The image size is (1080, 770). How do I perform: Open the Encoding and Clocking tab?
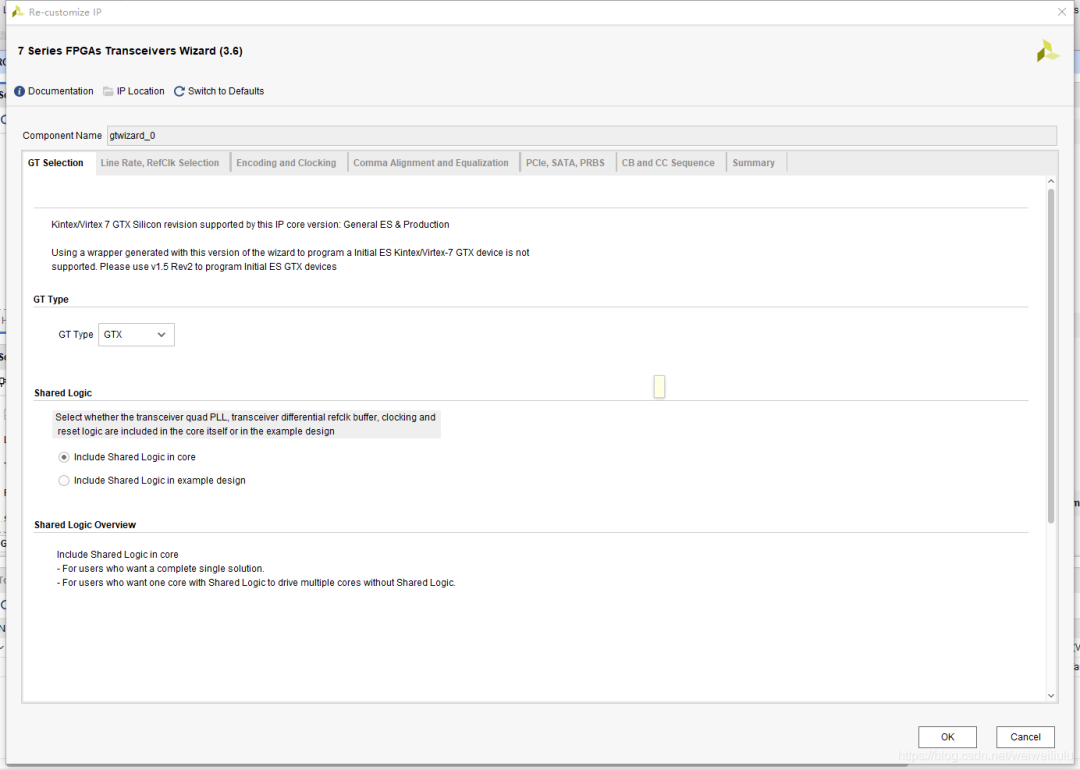286,163
